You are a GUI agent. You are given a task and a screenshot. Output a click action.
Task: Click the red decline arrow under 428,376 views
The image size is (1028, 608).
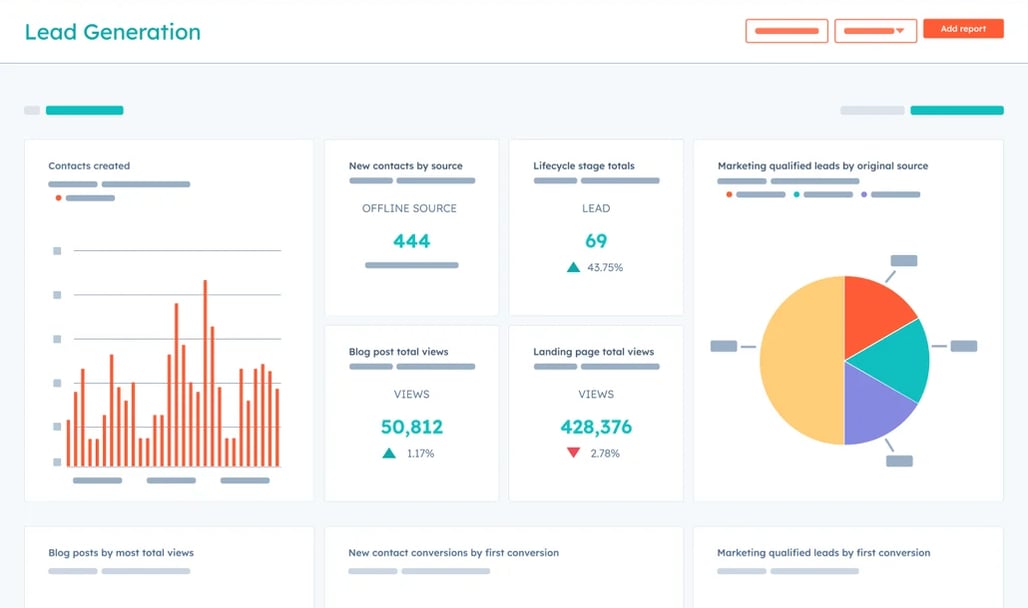pos(572,452)
